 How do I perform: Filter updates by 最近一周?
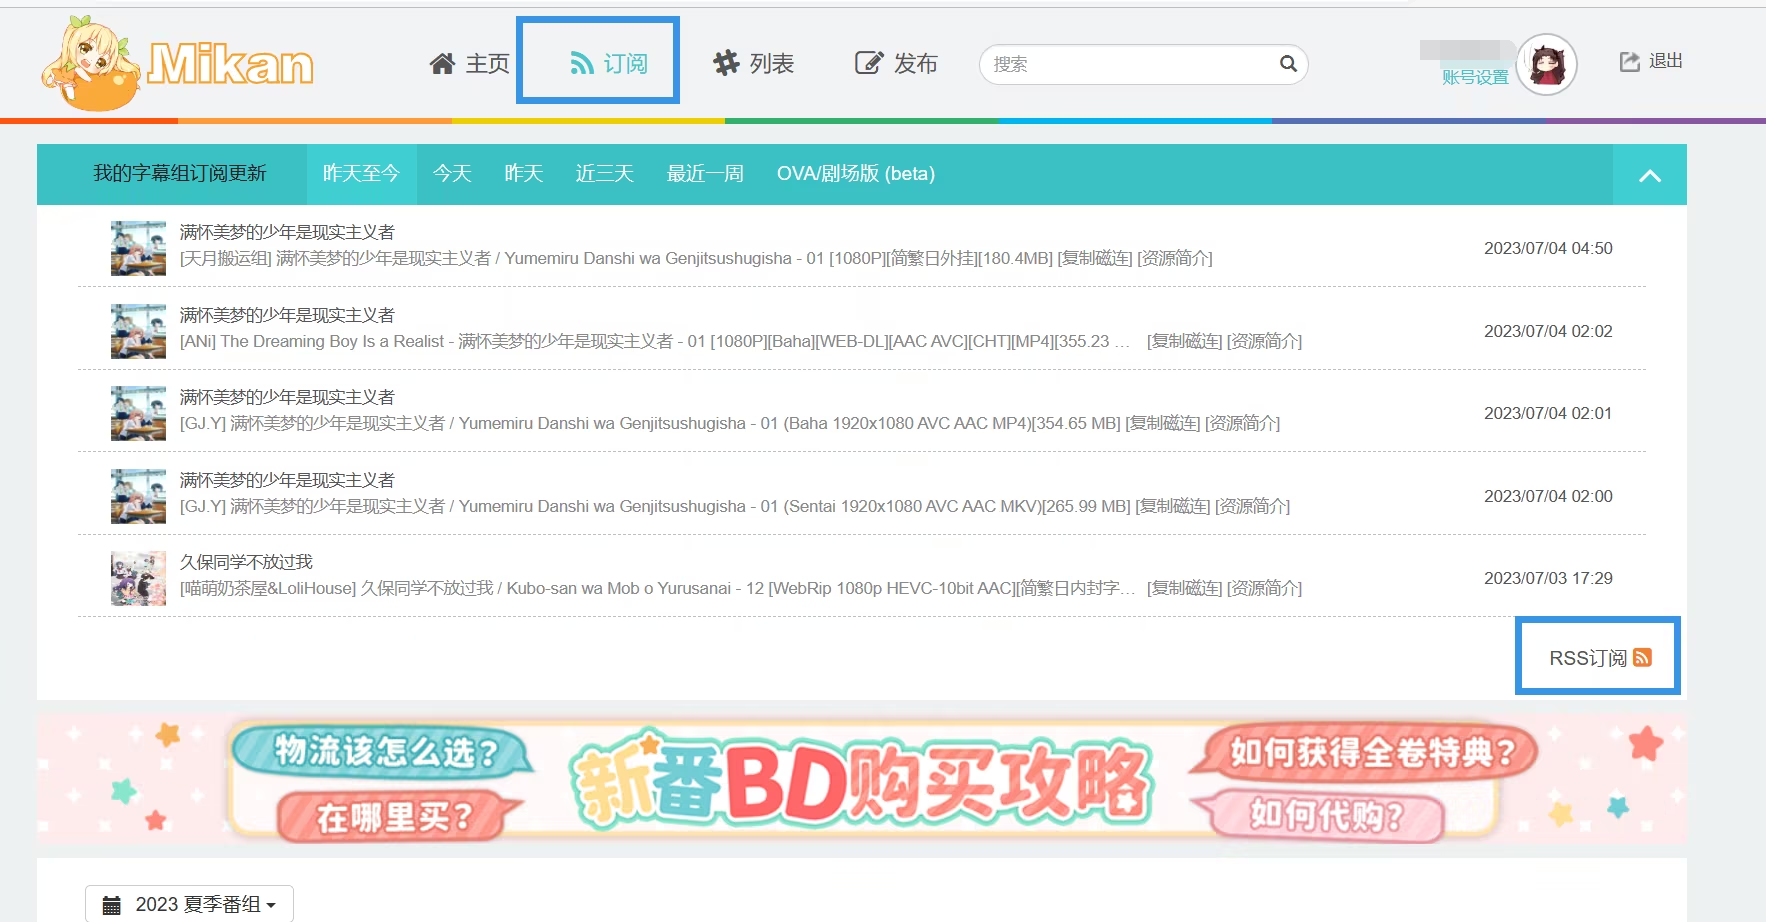tap(704, 173)
